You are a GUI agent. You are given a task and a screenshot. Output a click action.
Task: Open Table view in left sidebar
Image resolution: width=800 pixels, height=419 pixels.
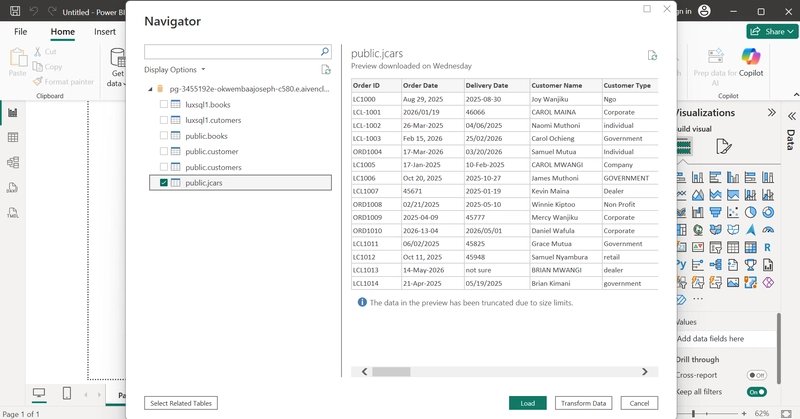[13, 137]
